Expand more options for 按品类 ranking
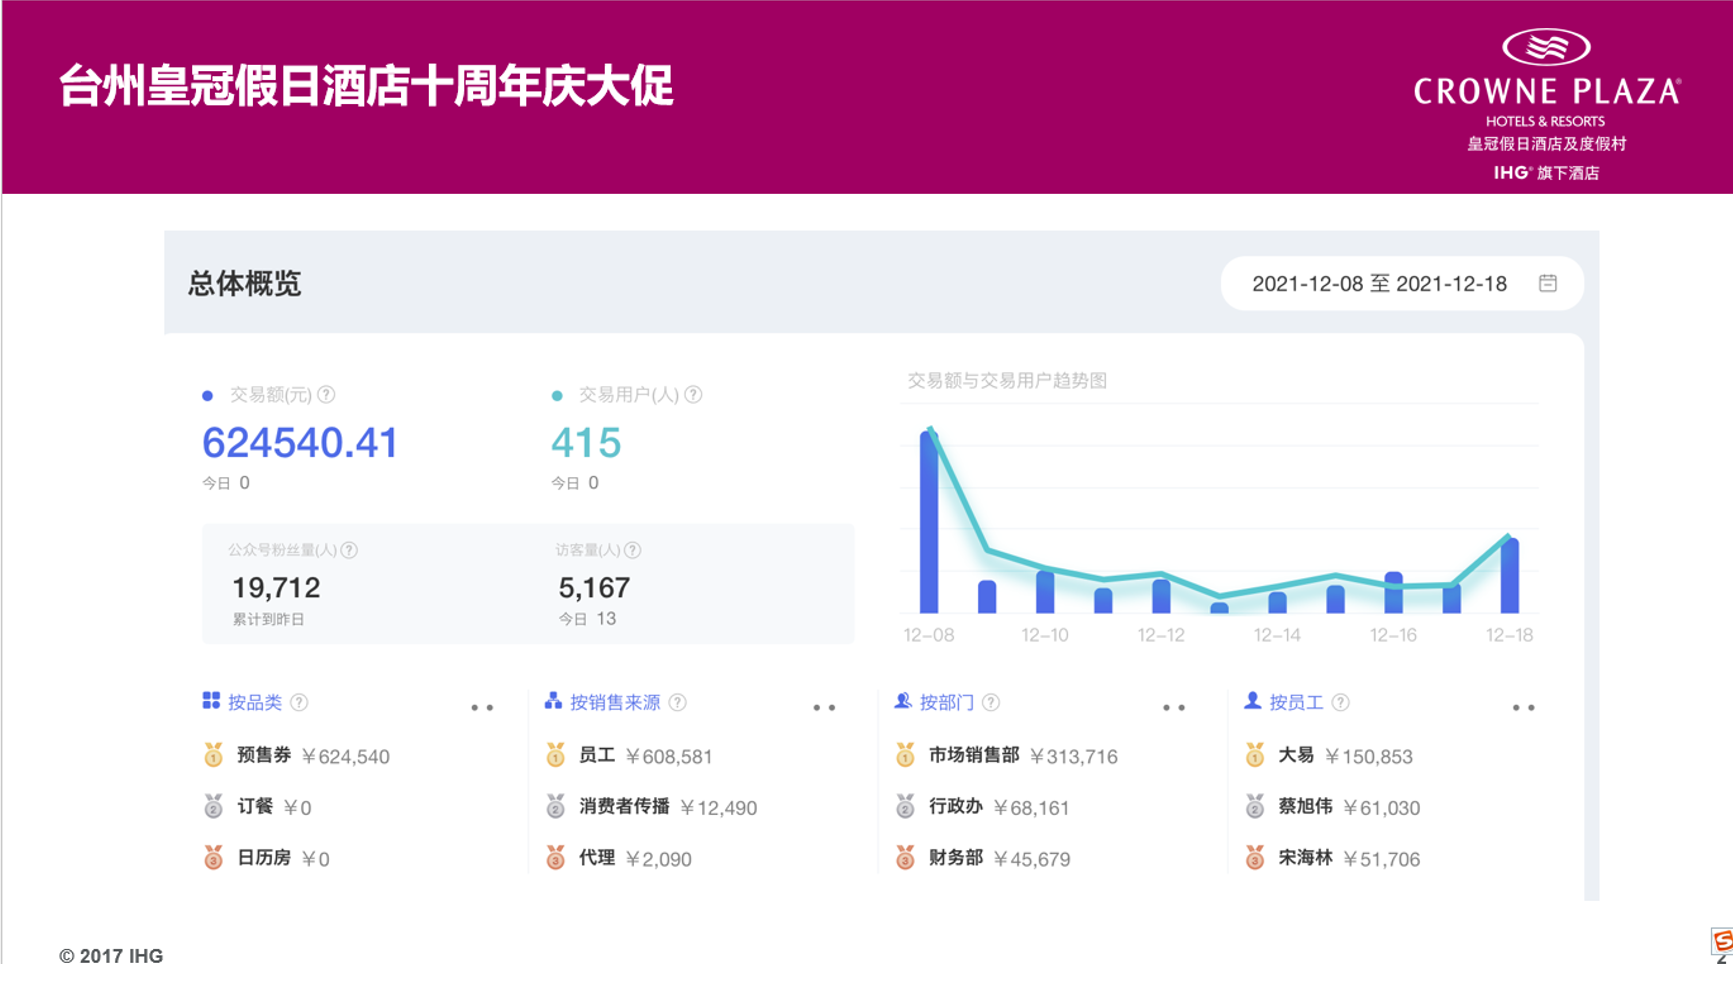The image size is (1733, 982). point(482,707)
